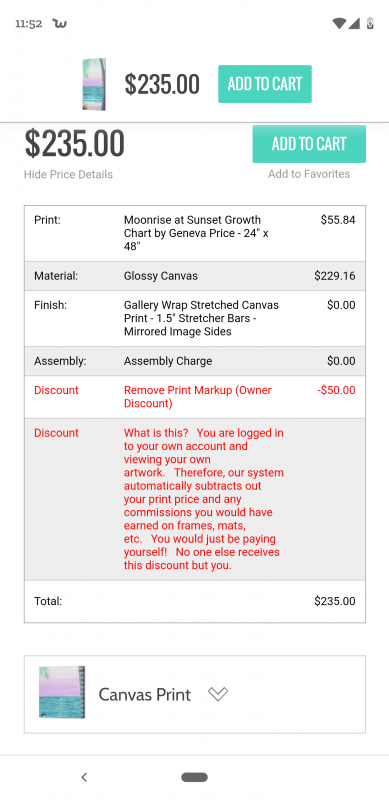389x800 pixels.
Task: Tap the battery status icon
Action: tap(370, 23)
